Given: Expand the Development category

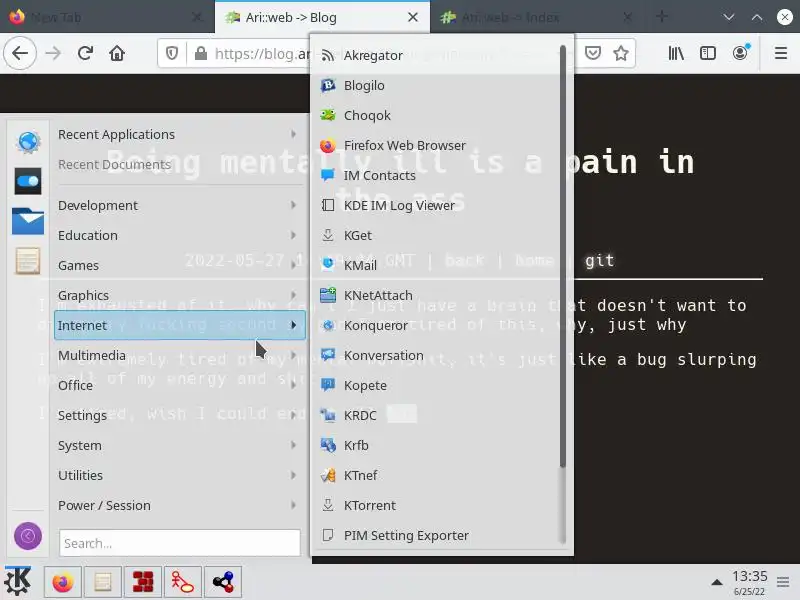Looking at the screenshot, I should [180, 205].
